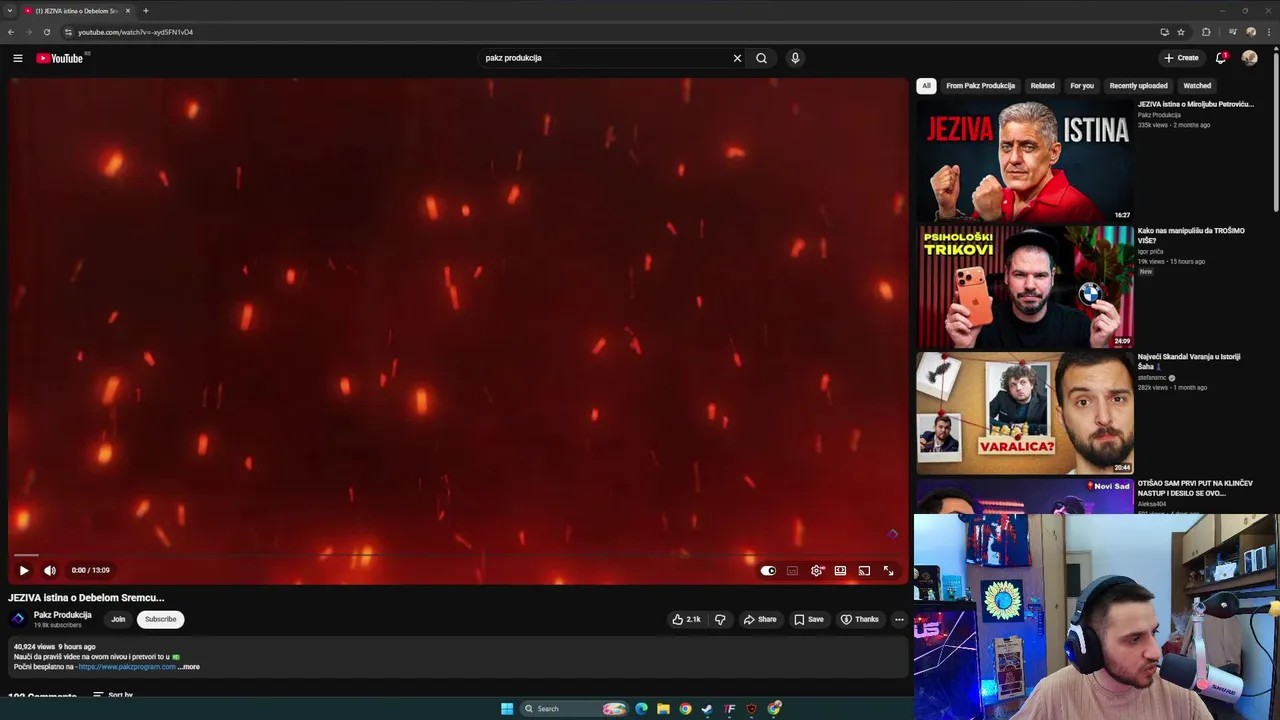Screen dimensions: 1280x720
Task: Select the Watched filter chip
Action: pos(1197,86)
